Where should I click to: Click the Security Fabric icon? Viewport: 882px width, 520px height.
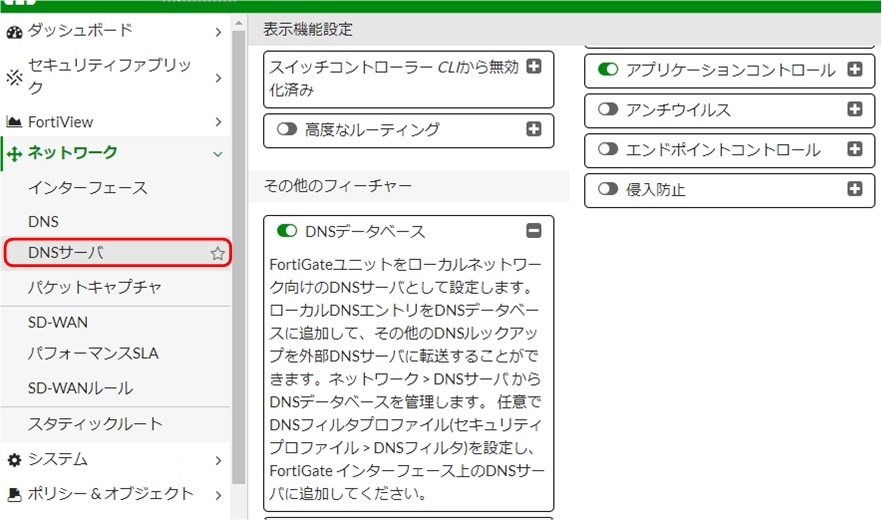[14, 77]
